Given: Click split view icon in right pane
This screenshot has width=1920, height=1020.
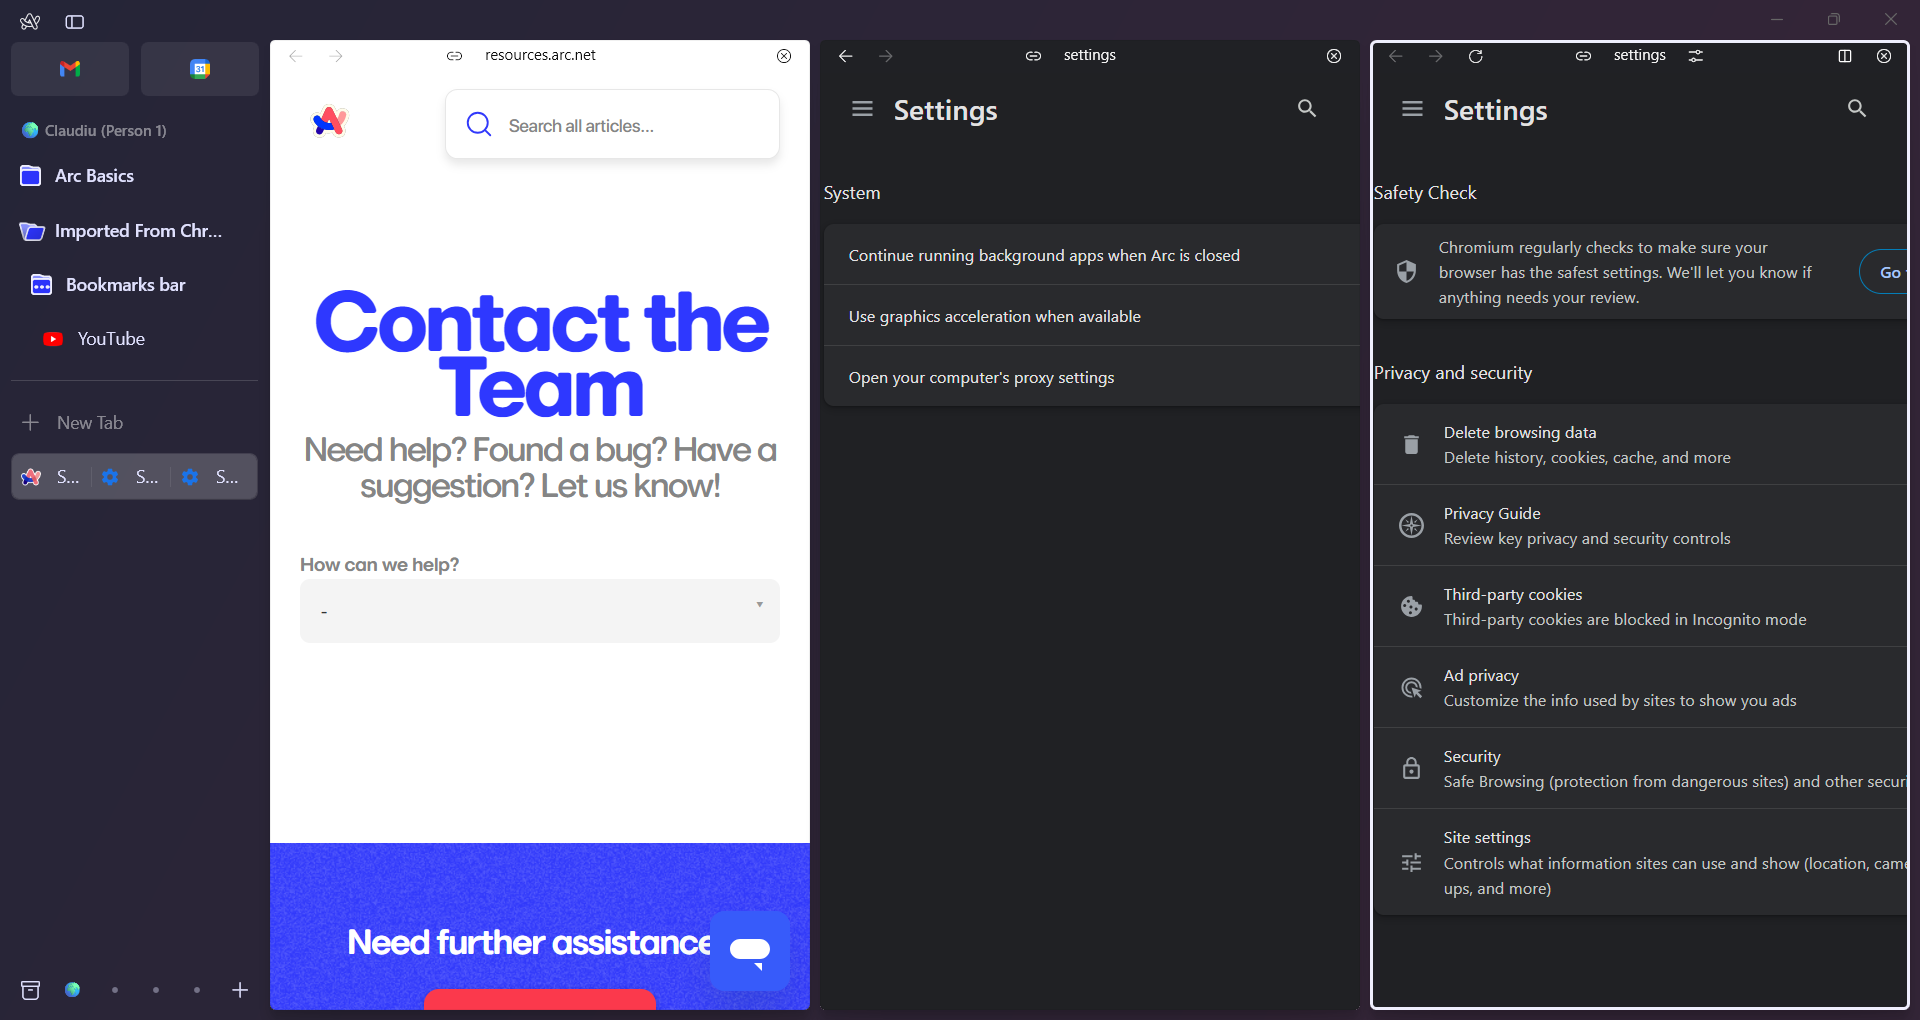Looking at the screenshot, I should pos(1845,56).
